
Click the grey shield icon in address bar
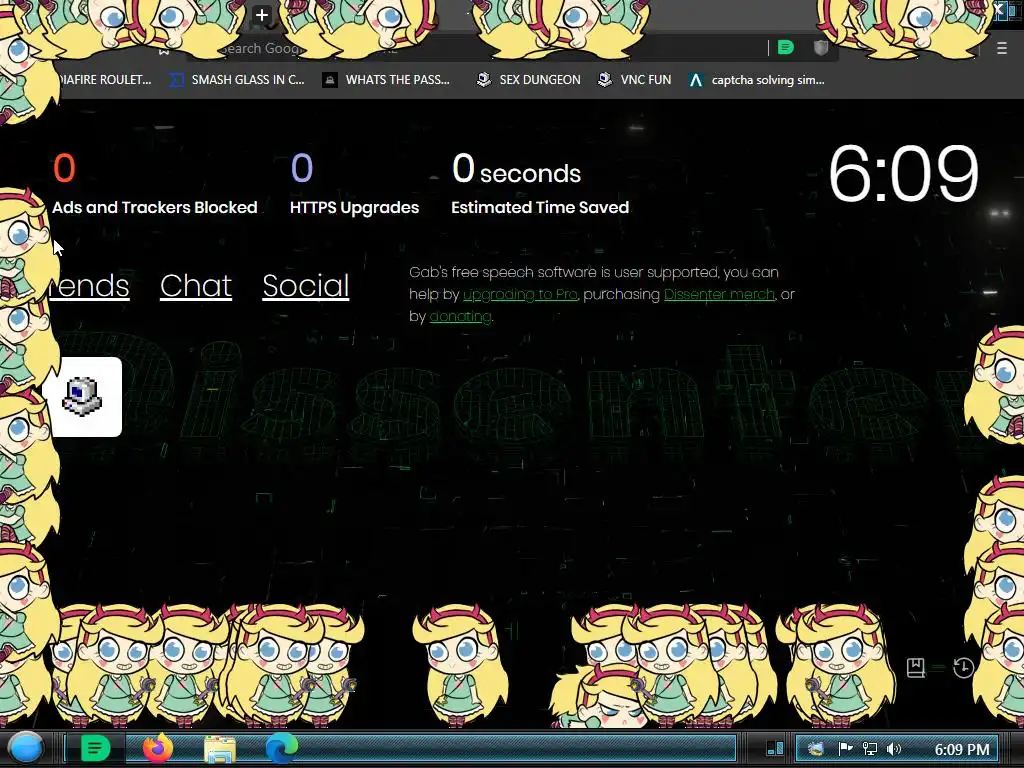[x=821, y=47]
